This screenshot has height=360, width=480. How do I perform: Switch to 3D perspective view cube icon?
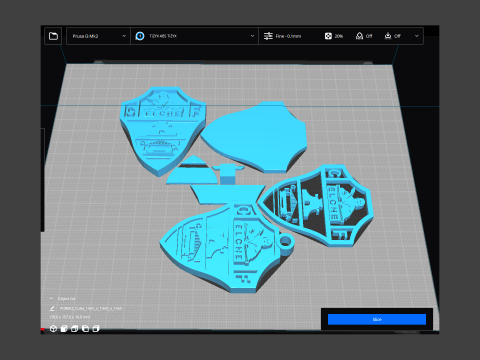point(53,329)
